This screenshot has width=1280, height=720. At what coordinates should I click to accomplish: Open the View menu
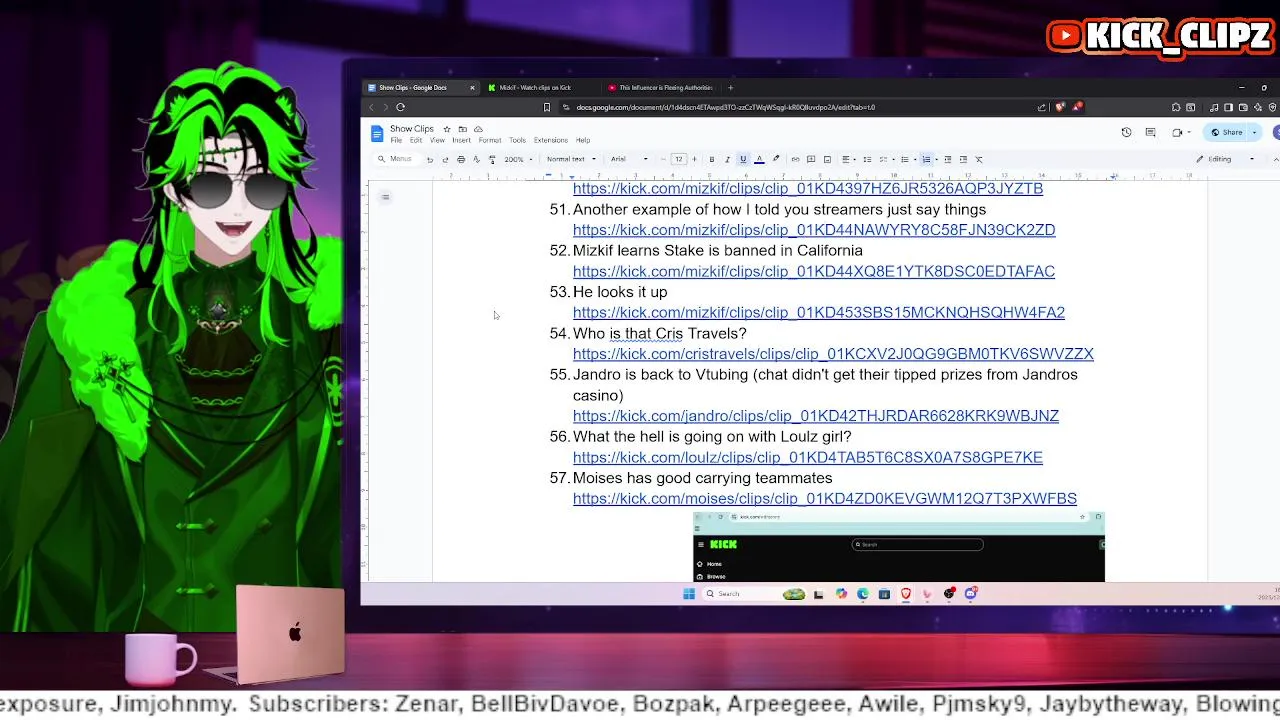tap(437, 140)
